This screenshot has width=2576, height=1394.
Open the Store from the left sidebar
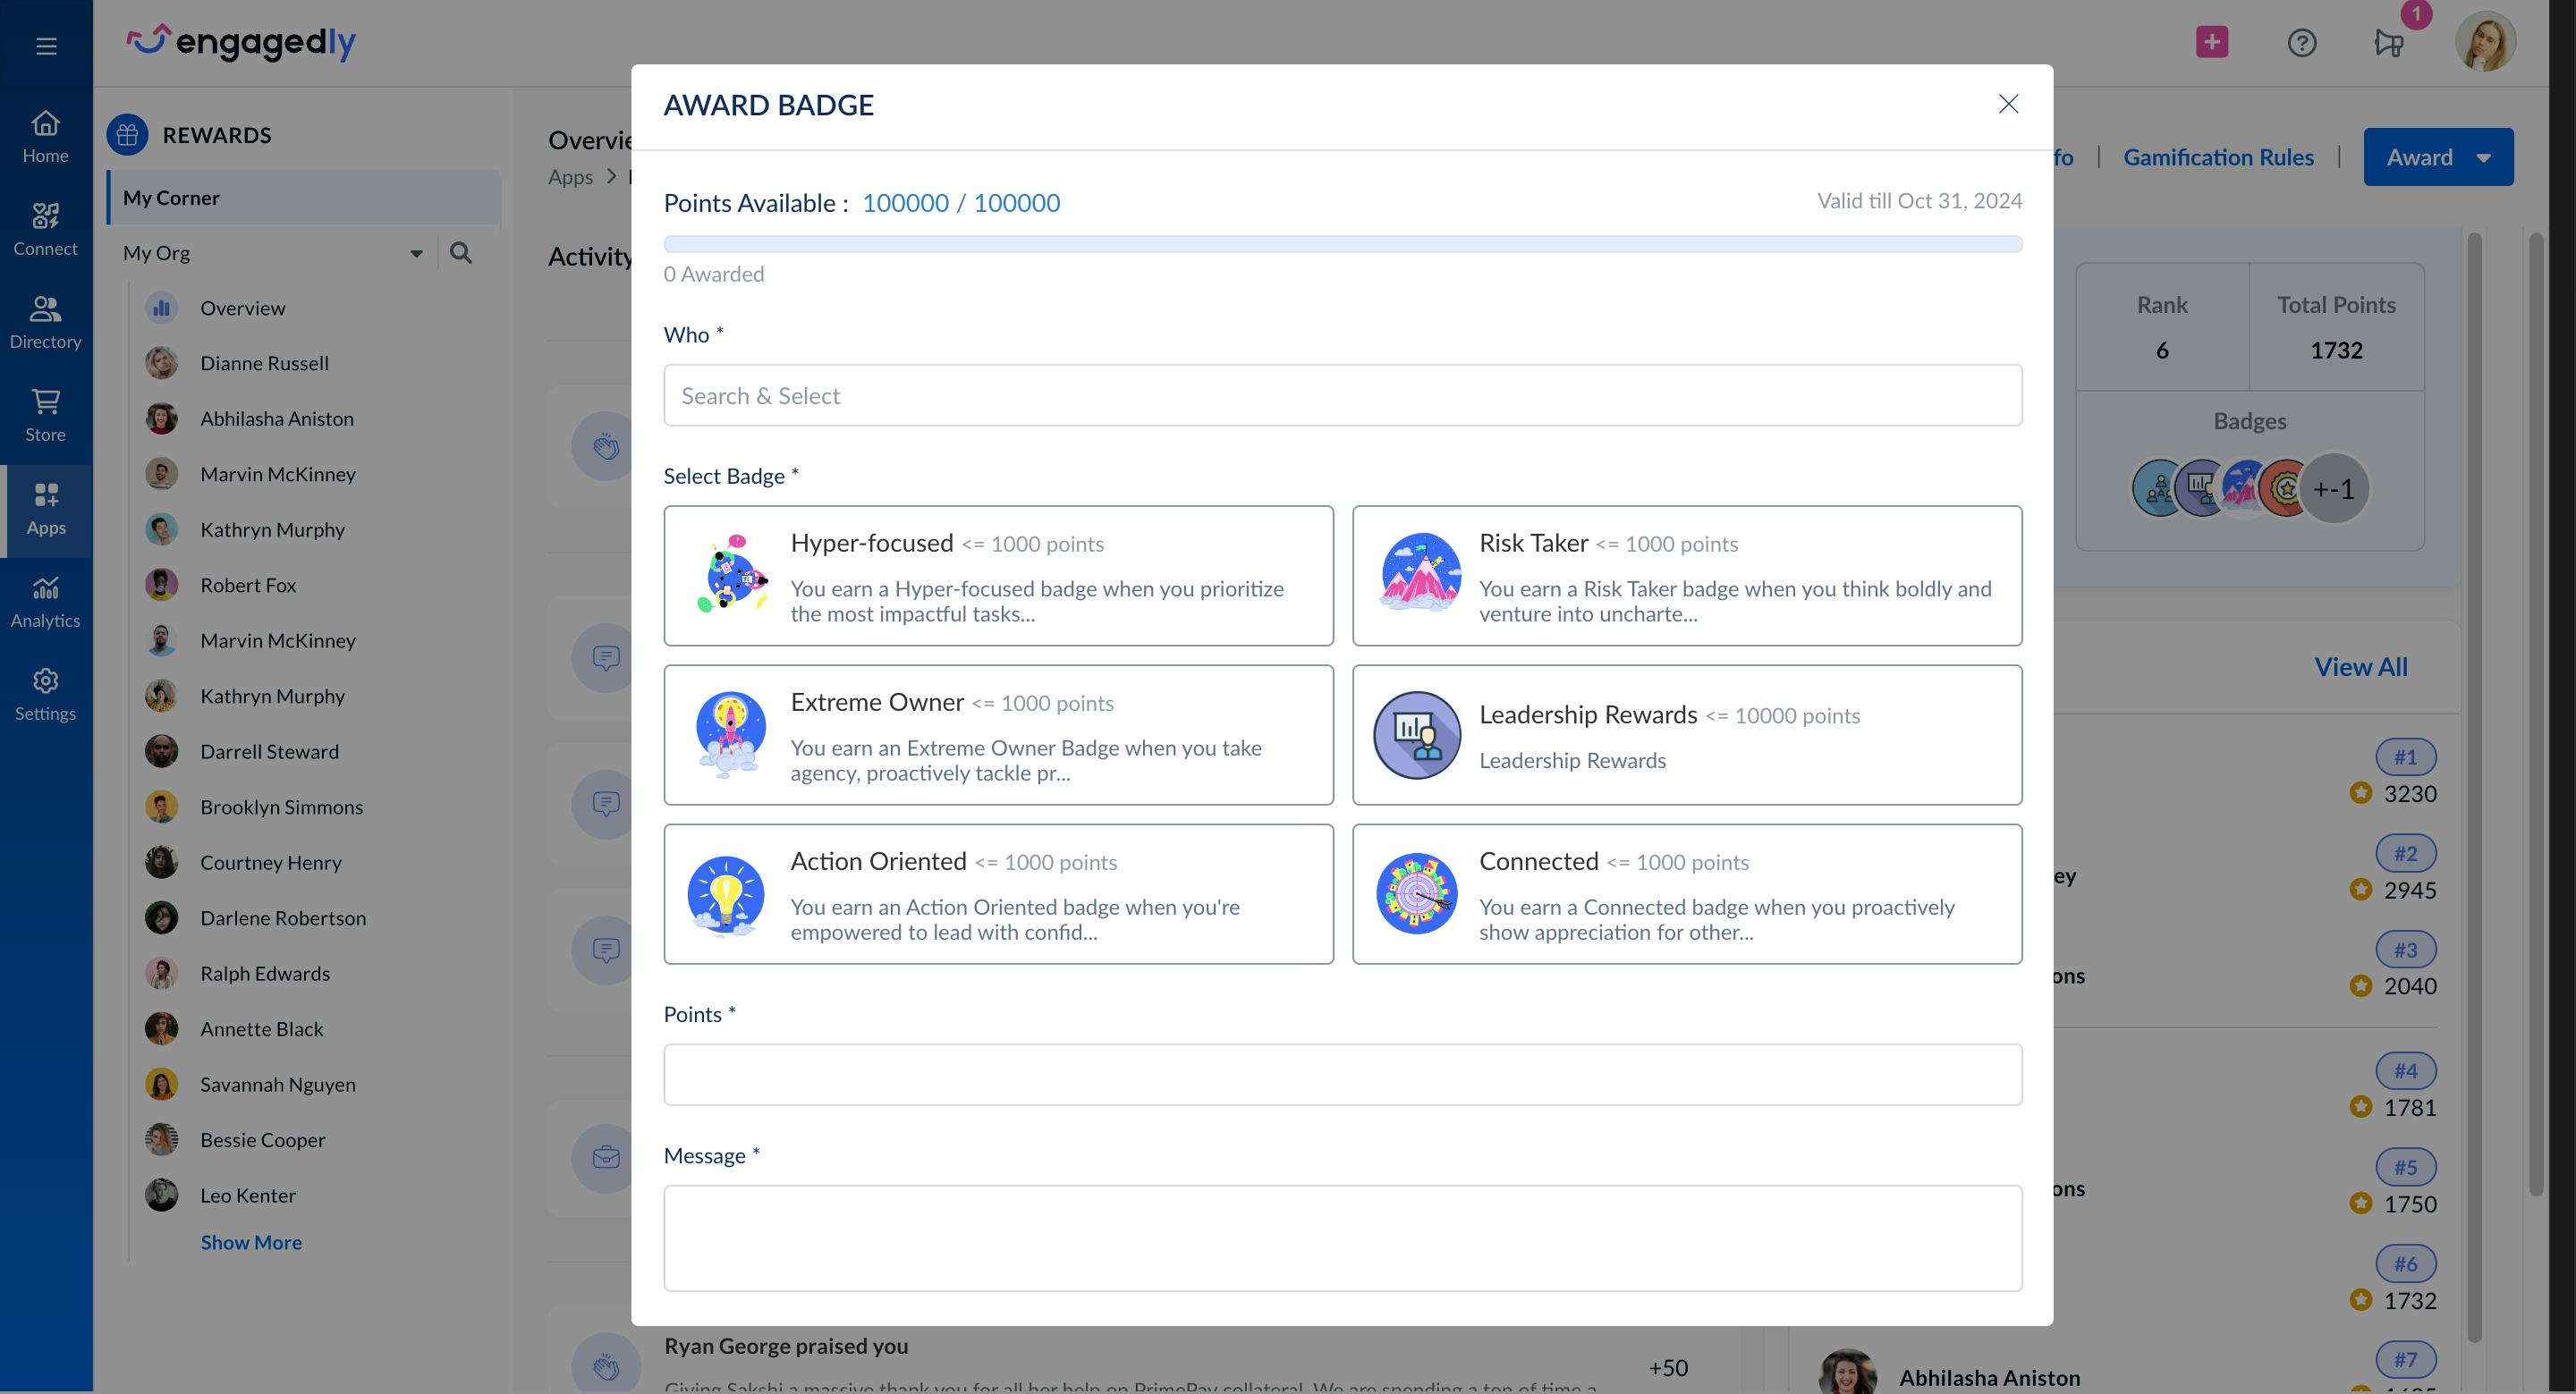pos(46,415)
